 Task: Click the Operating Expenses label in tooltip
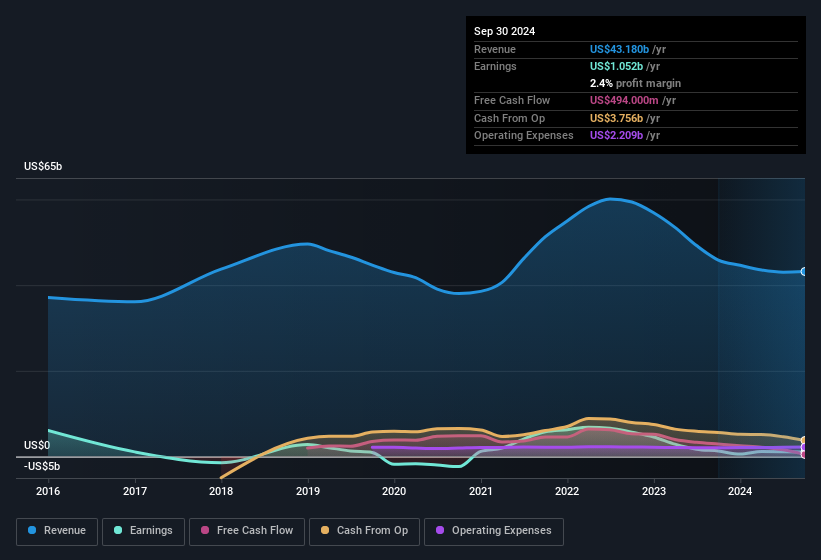click(524, 136)
